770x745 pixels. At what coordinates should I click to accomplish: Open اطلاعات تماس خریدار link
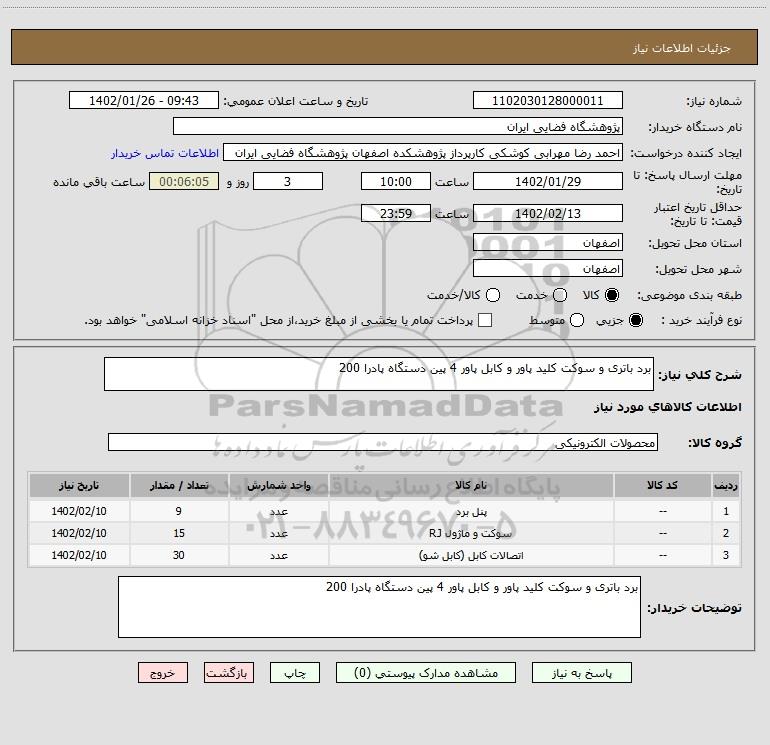point(165,153)
